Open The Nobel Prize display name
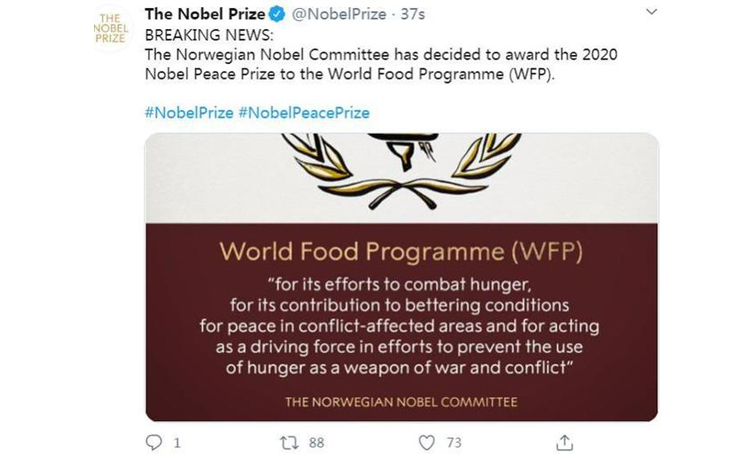This screenshot has width=756, height=462. point(206,14)
